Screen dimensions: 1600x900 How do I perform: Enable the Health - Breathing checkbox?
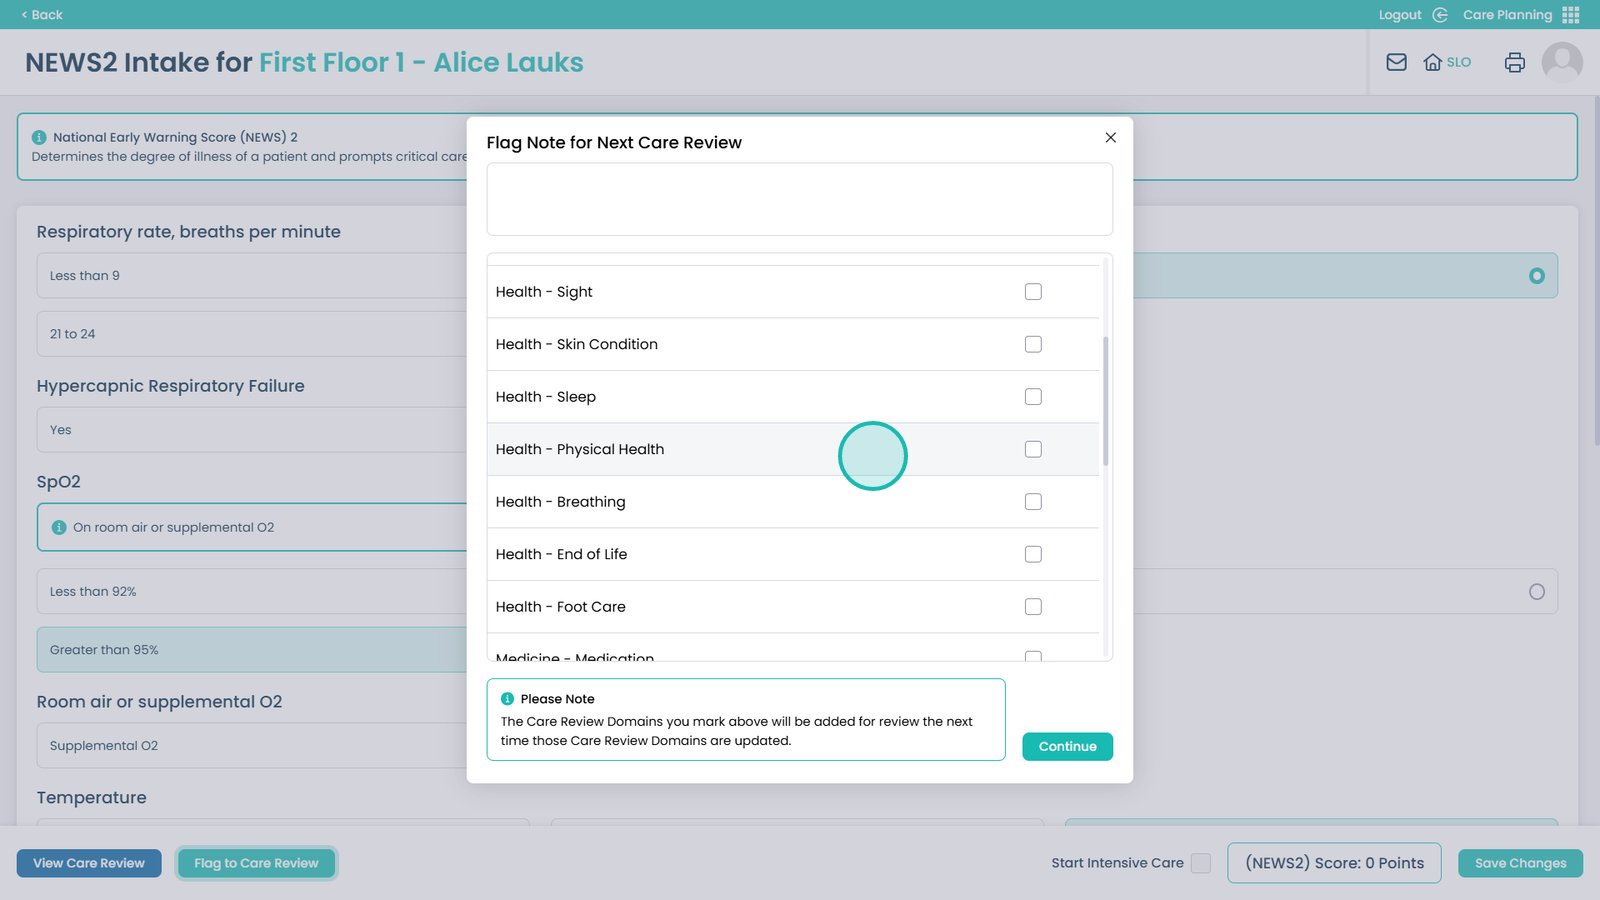coord(1033,502)
